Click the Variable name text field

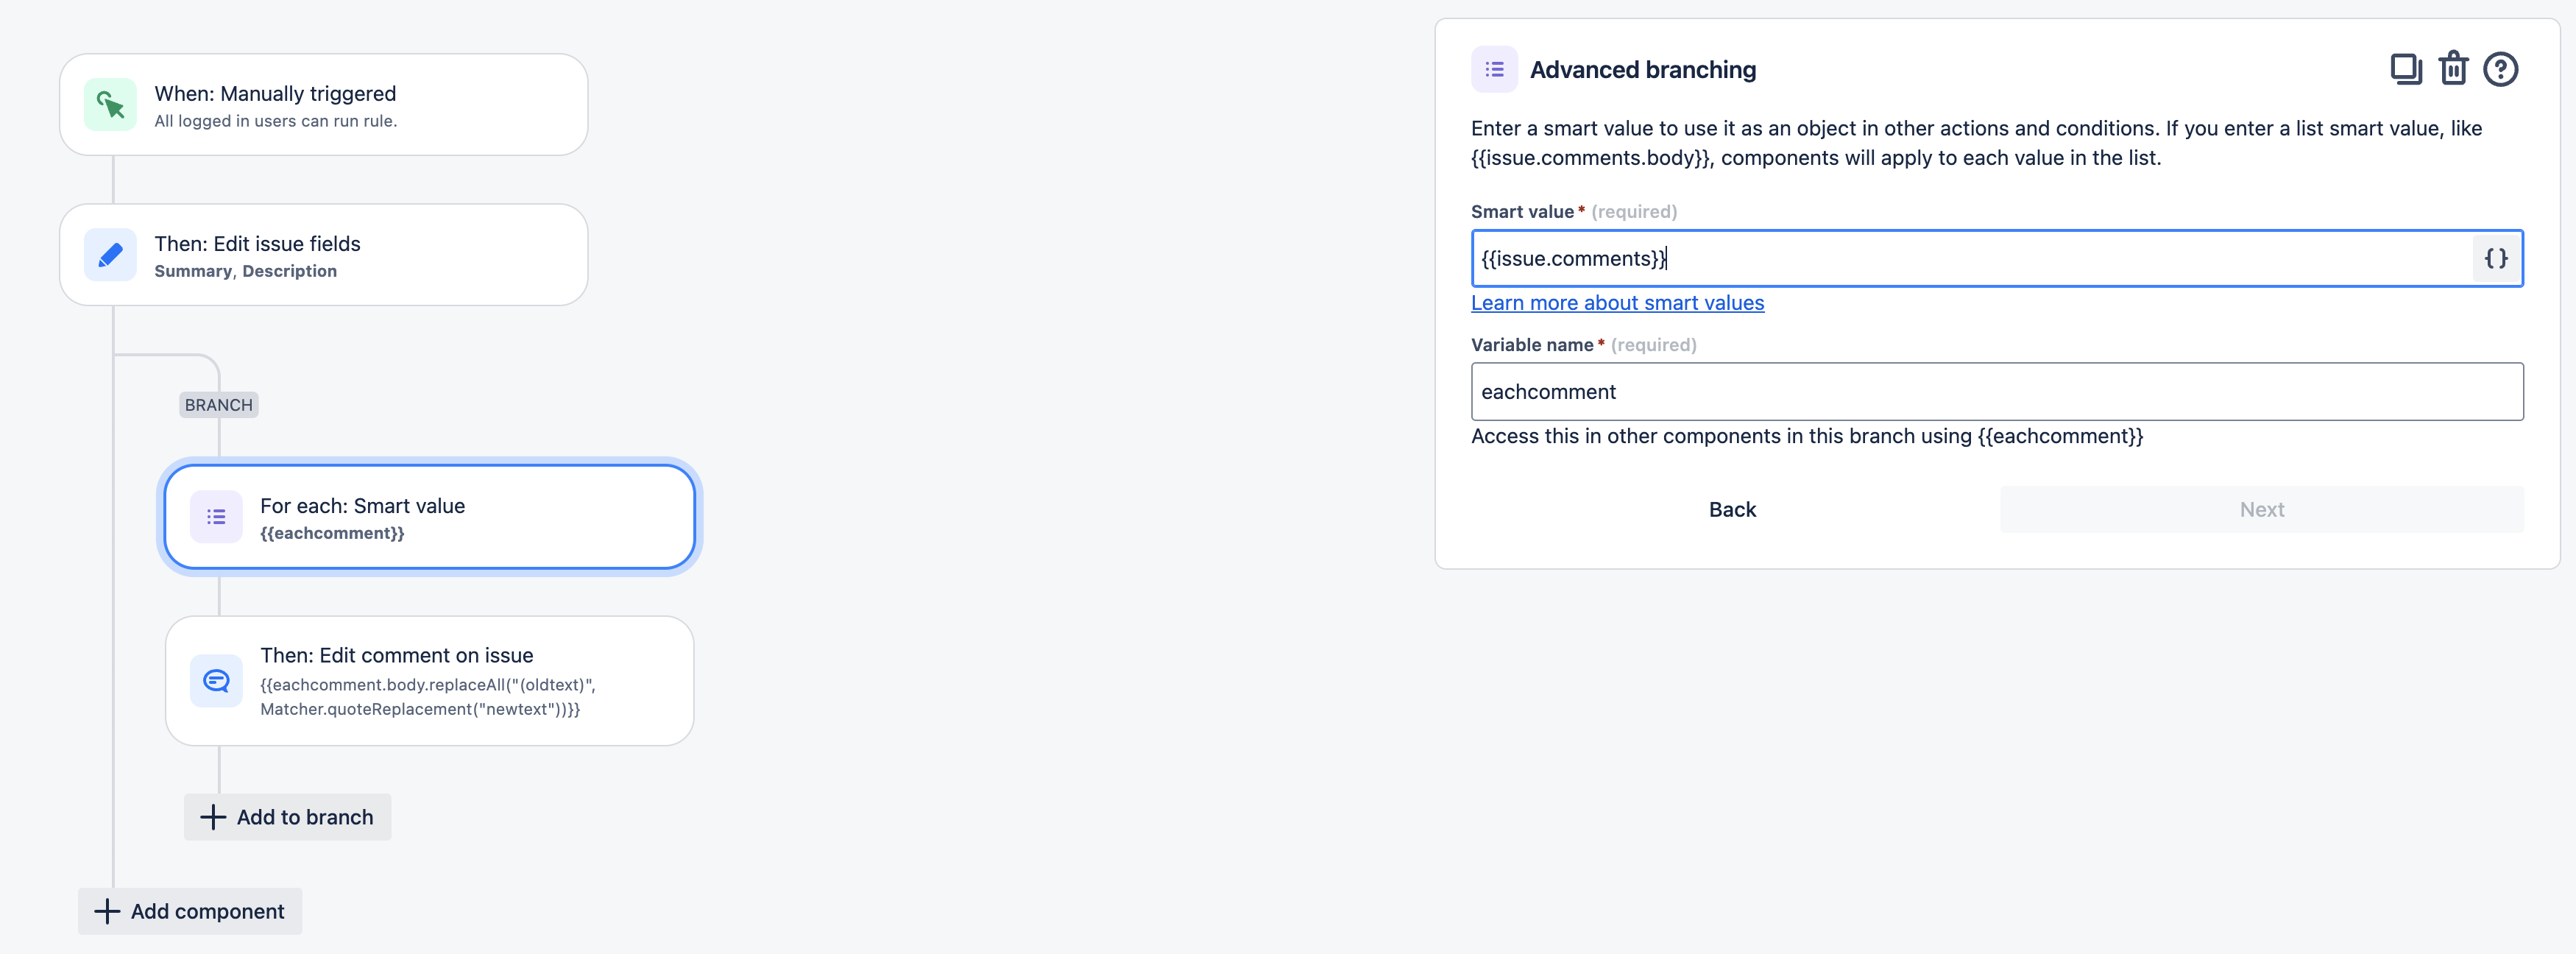[x=1996, y=392]
